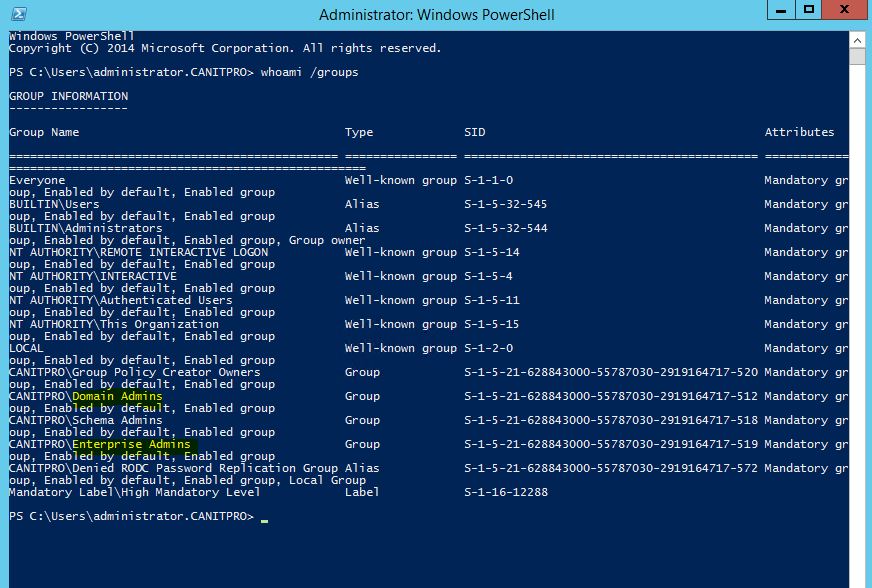Click the SID 'S-1-5-4'

click(488, 276)
